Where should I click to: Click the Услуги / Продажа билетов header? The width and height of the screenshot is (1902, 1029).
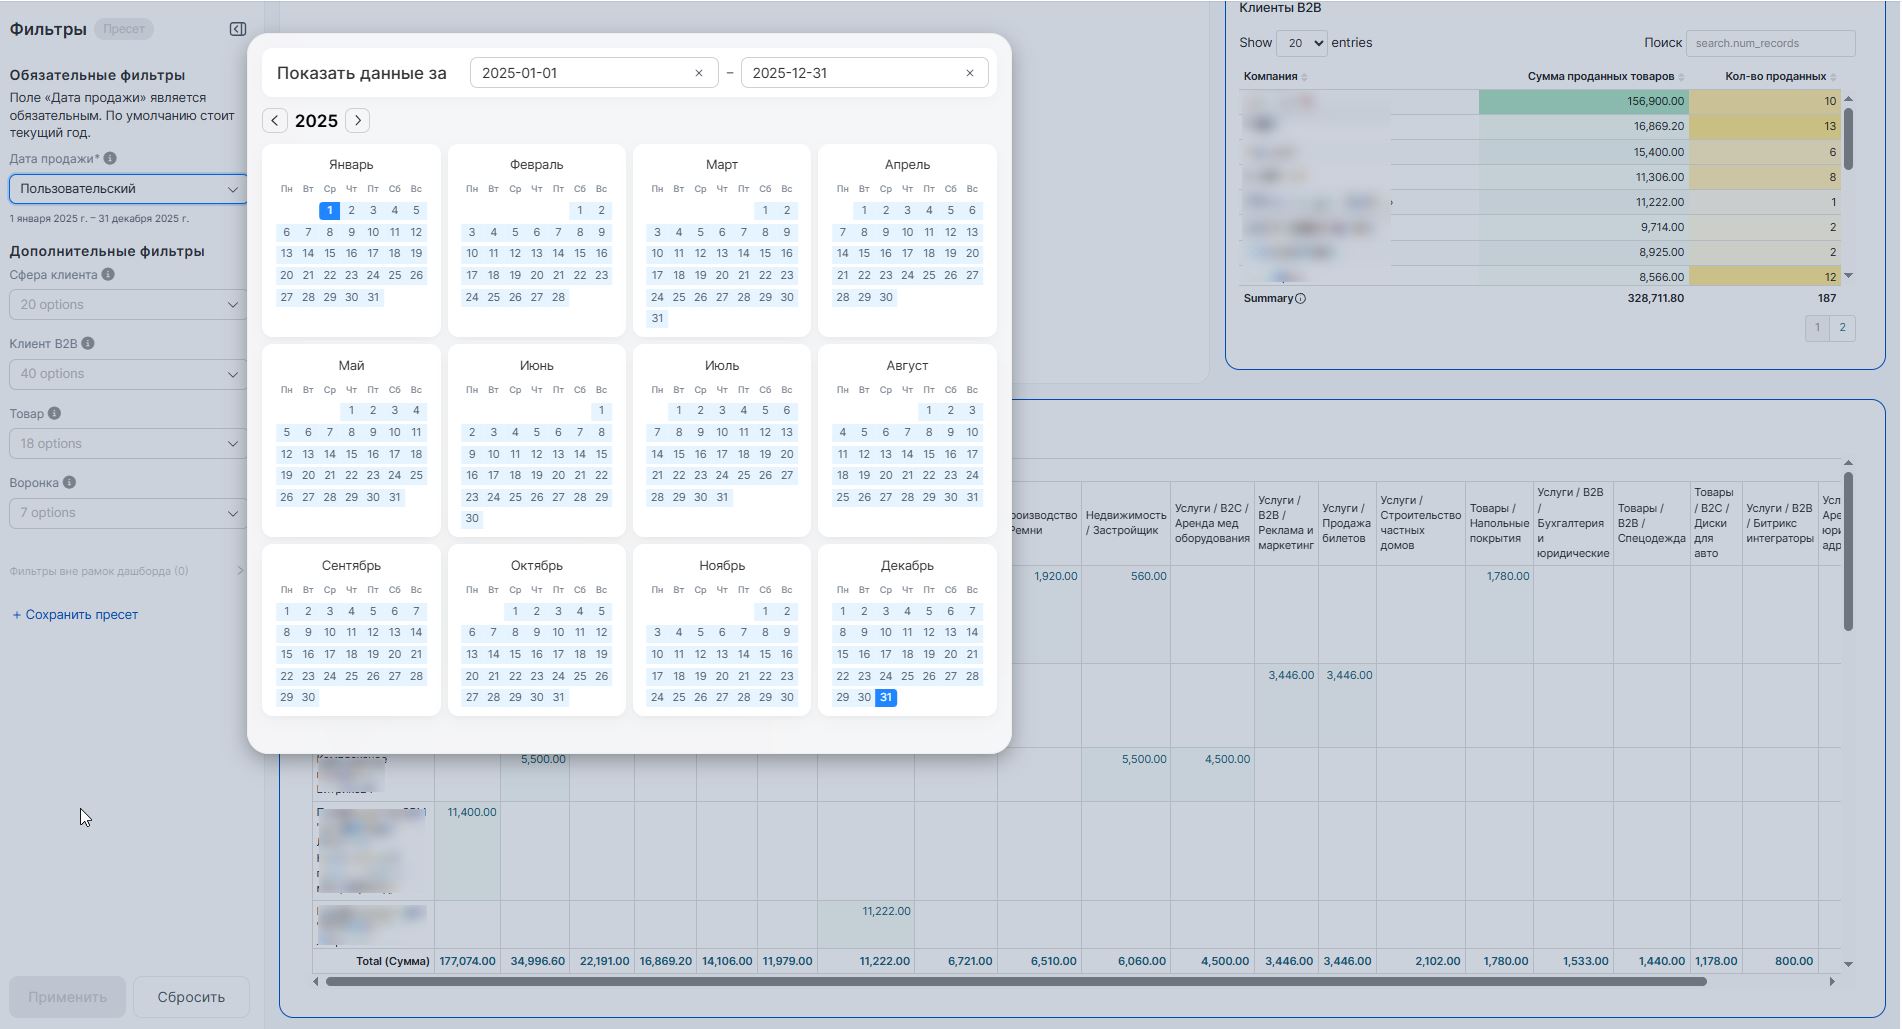[x=1347, y=523]
